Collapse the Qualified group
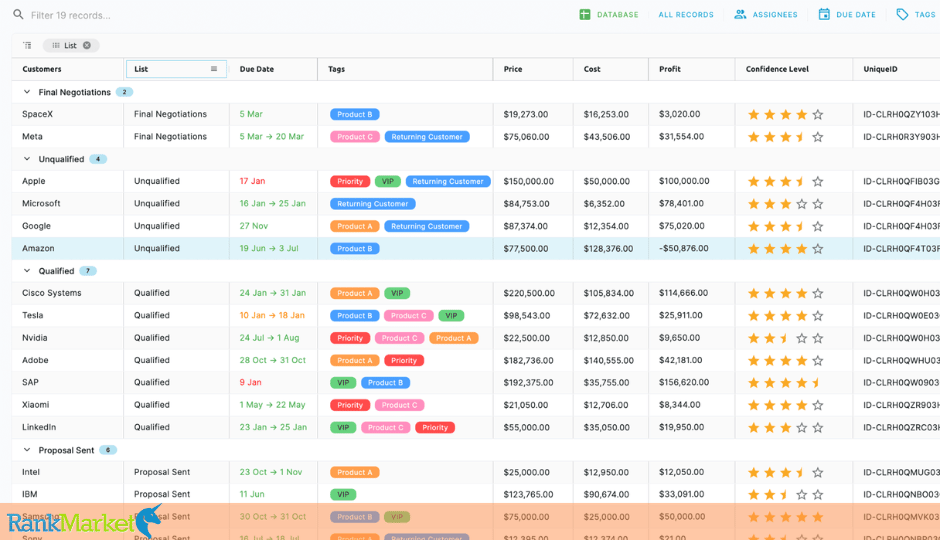 [26, 271]
